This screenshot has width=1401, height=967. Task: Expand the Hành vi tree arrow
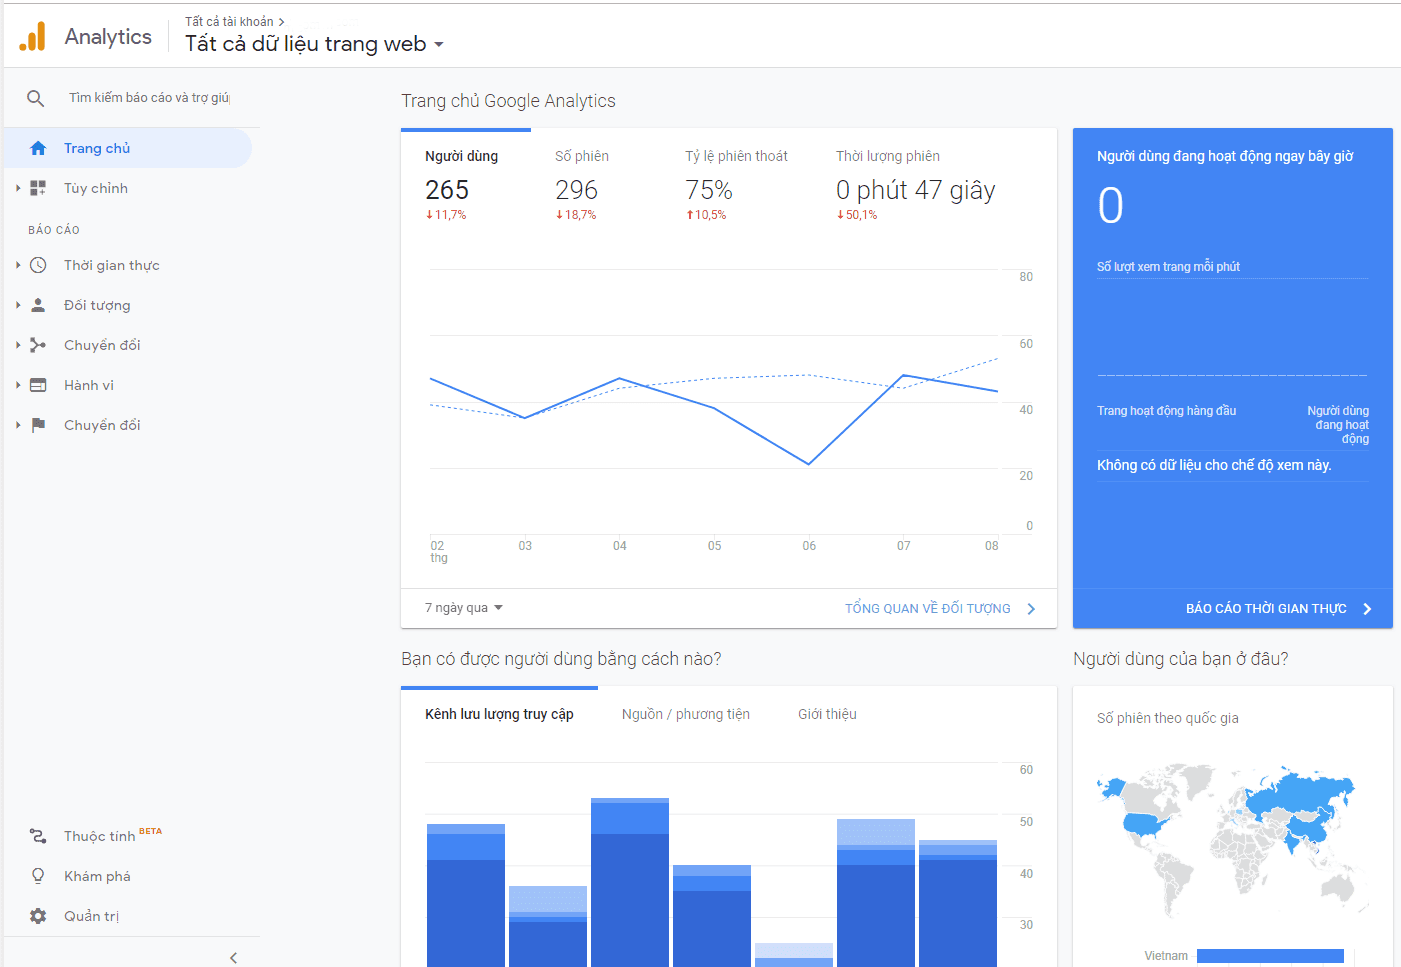[18, 385]
